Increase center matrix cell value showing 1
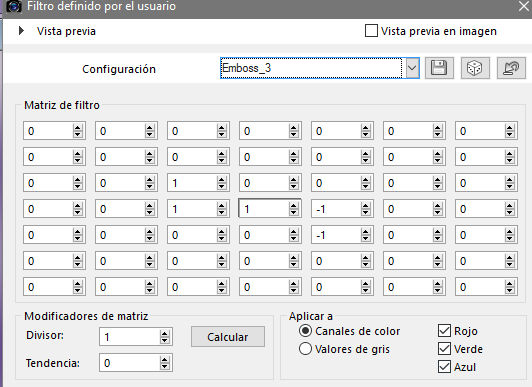This screenshot has width=532, height=387. 293,206
